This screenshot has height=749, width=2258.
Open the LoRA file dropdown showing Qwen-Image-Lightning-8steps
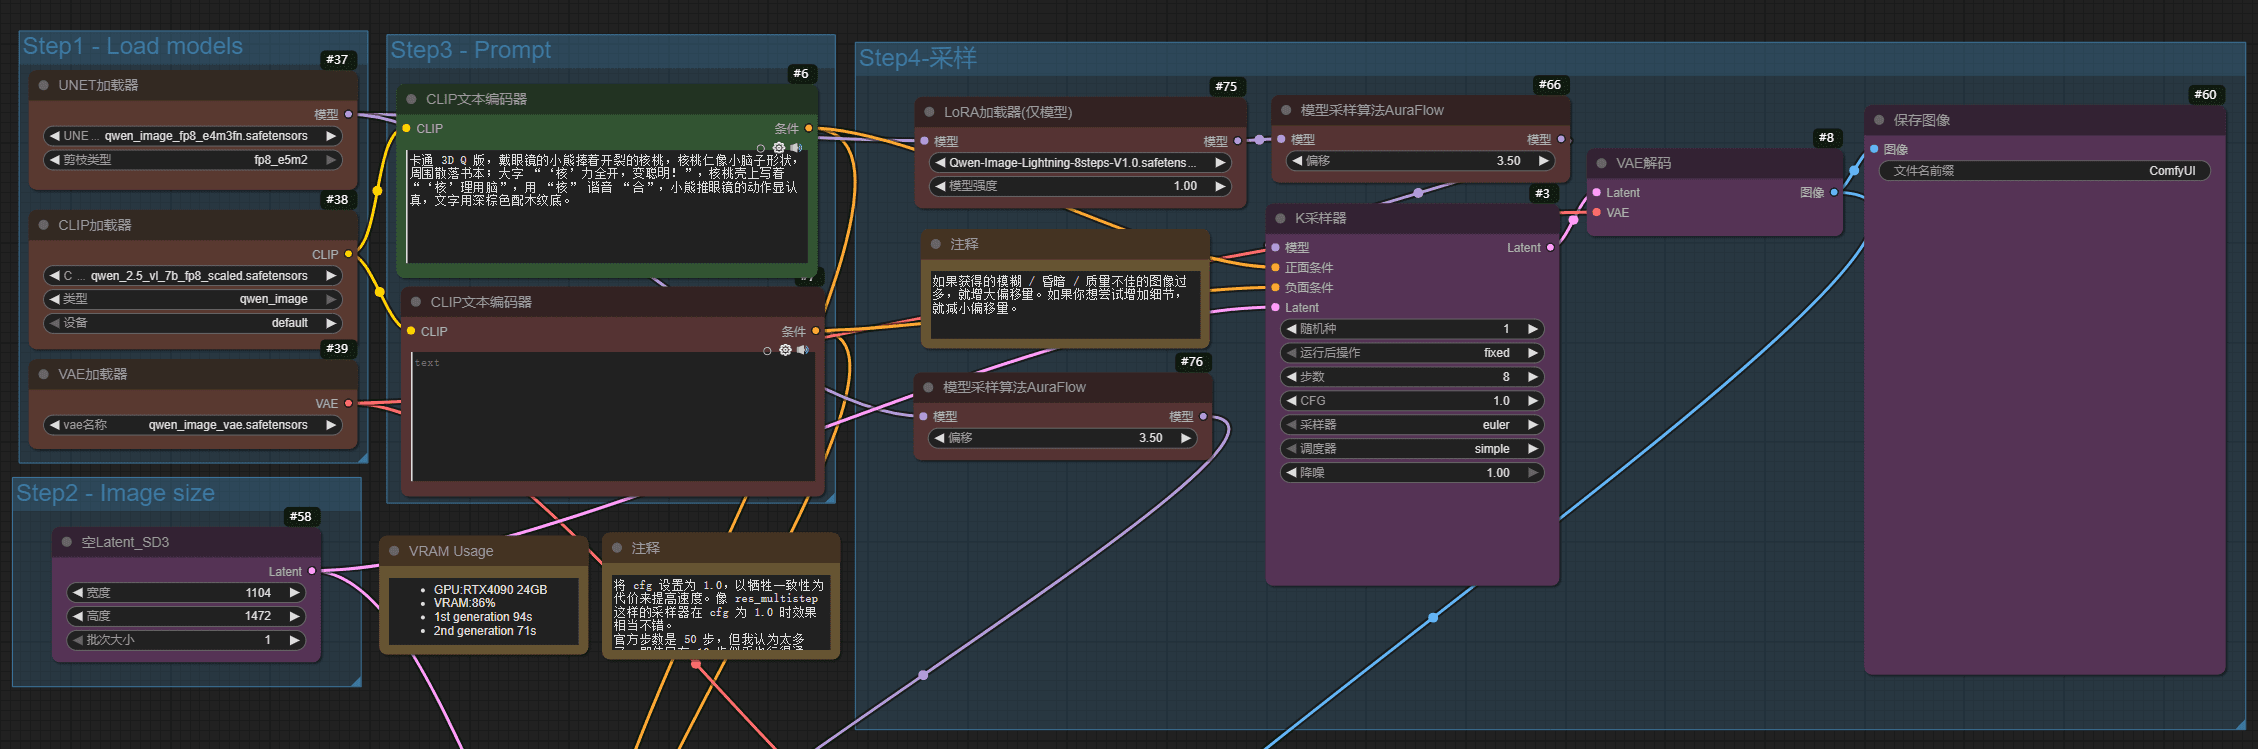pyautogui.click(x=1080, y=163)
